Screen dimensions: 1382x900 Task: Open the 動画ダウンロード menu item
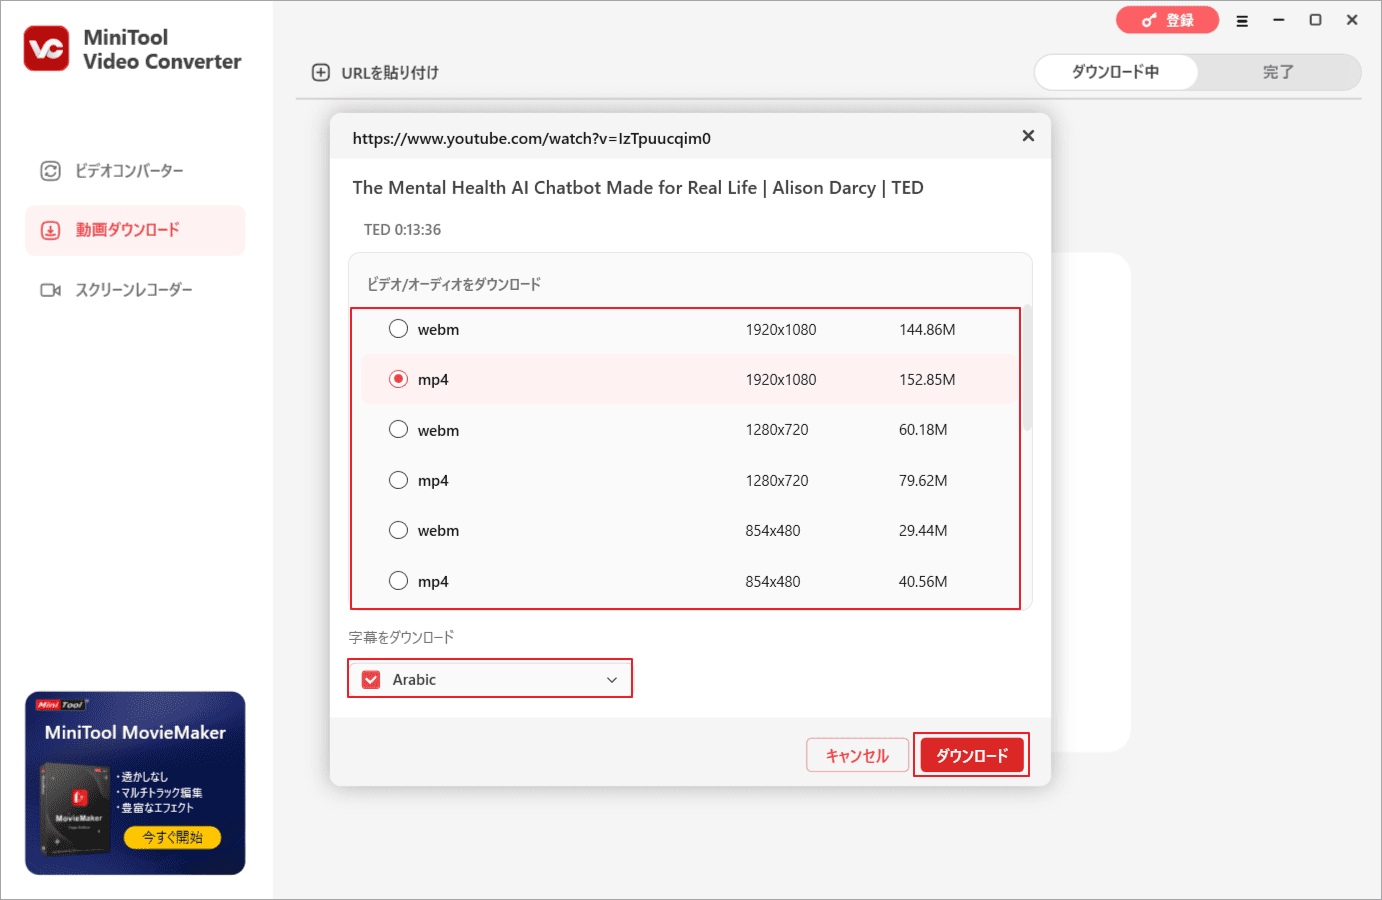135,230
